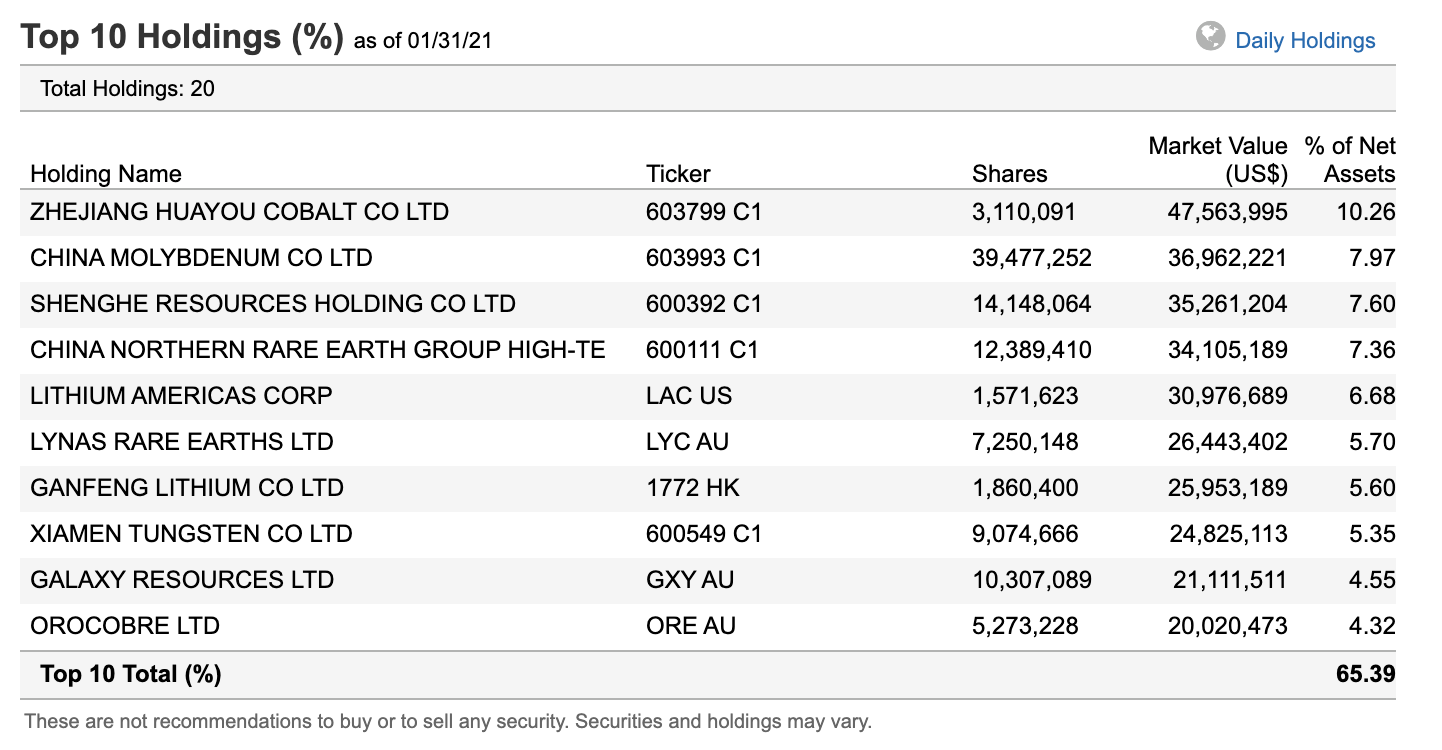
Task: Click shares value 10,307,089
Action: click(x=1032, y=580)
